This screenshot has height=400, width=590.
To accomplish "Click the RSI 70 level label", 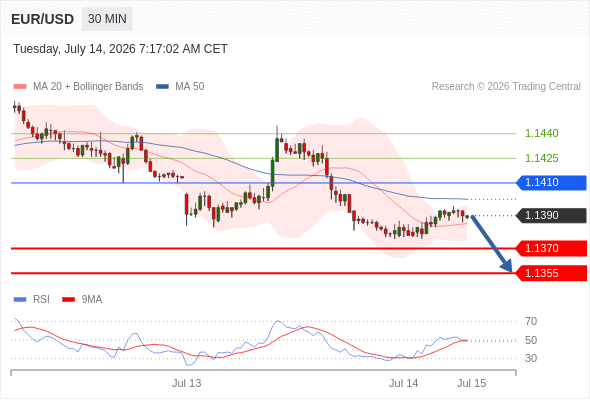I will click(x=531, y=321).
